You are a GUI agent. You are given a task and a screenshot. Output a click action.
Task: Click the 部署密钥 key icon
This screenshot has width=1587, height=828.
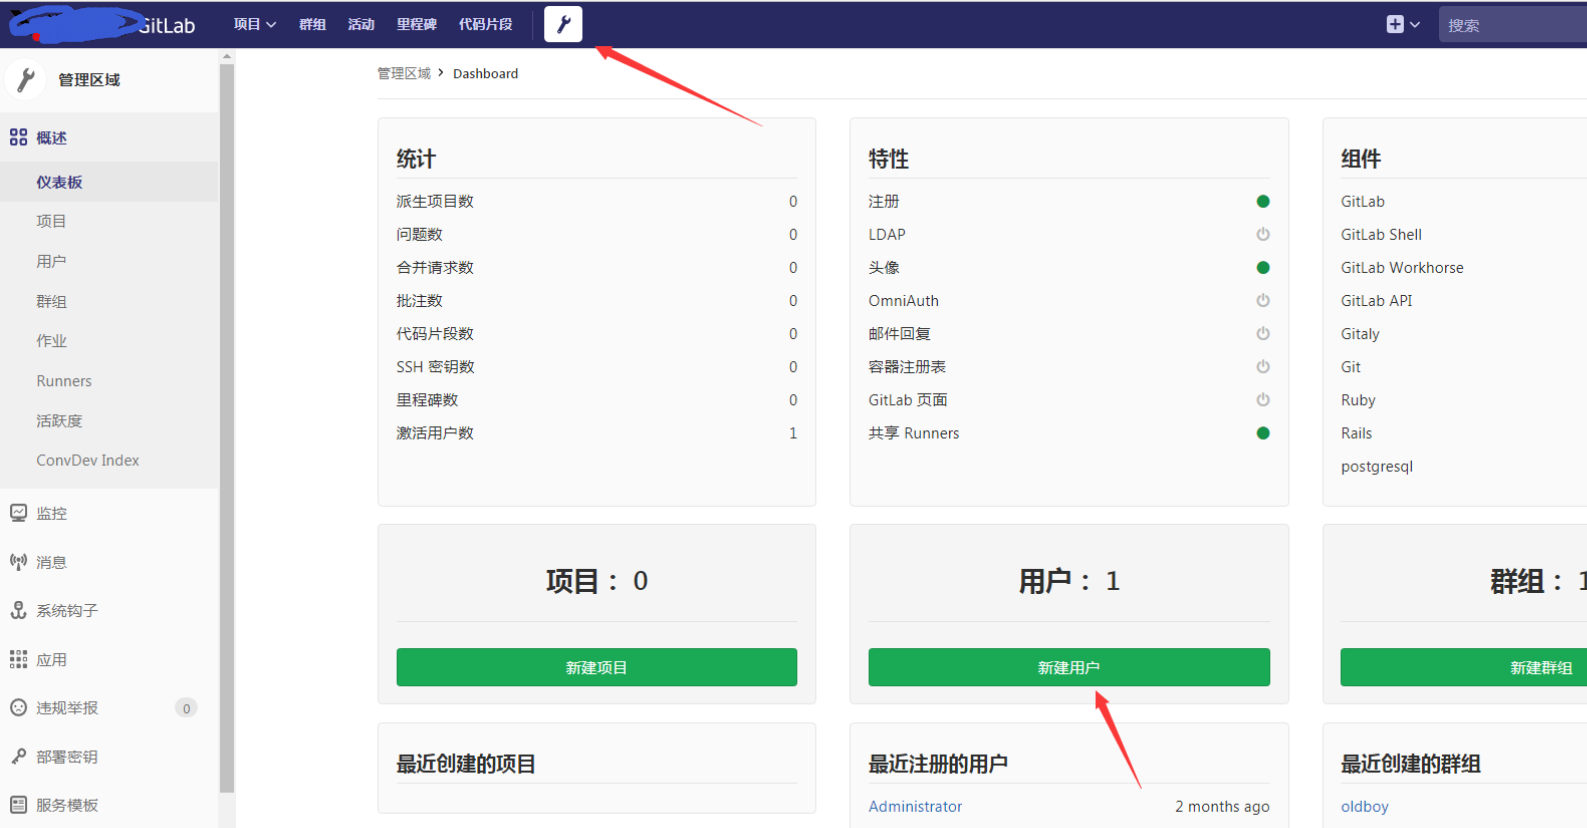[18, 756]
